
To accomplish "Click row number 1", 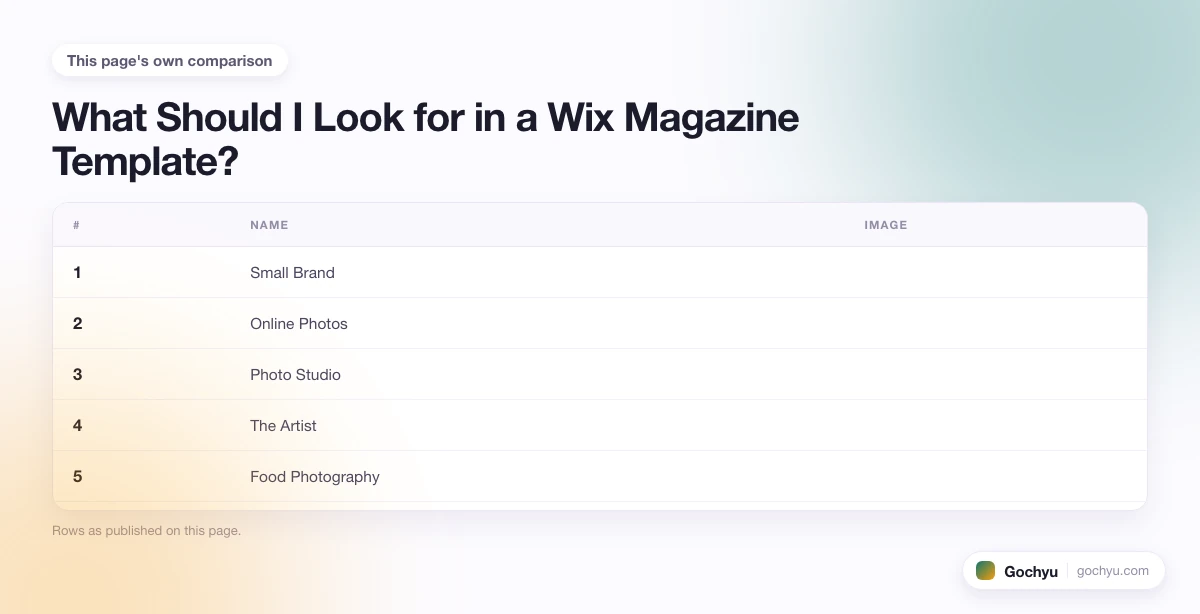I will coord(77,272).
